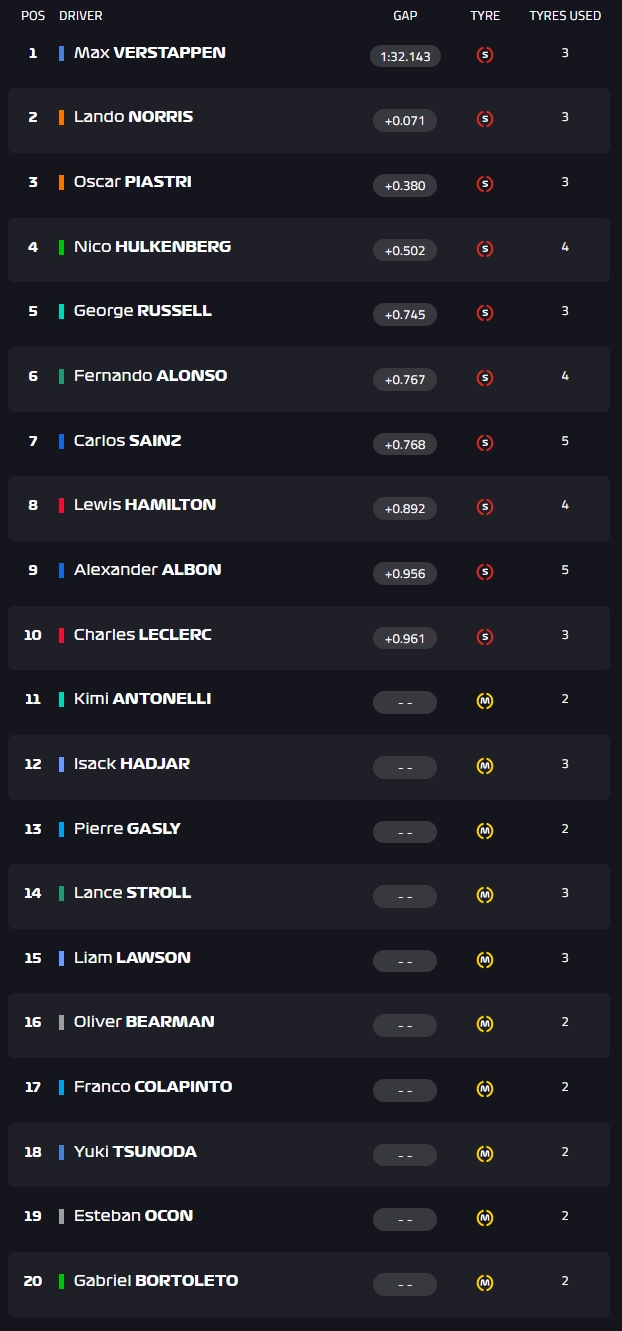Click Charles Leclerc's red team color bar

pos(62,635)
